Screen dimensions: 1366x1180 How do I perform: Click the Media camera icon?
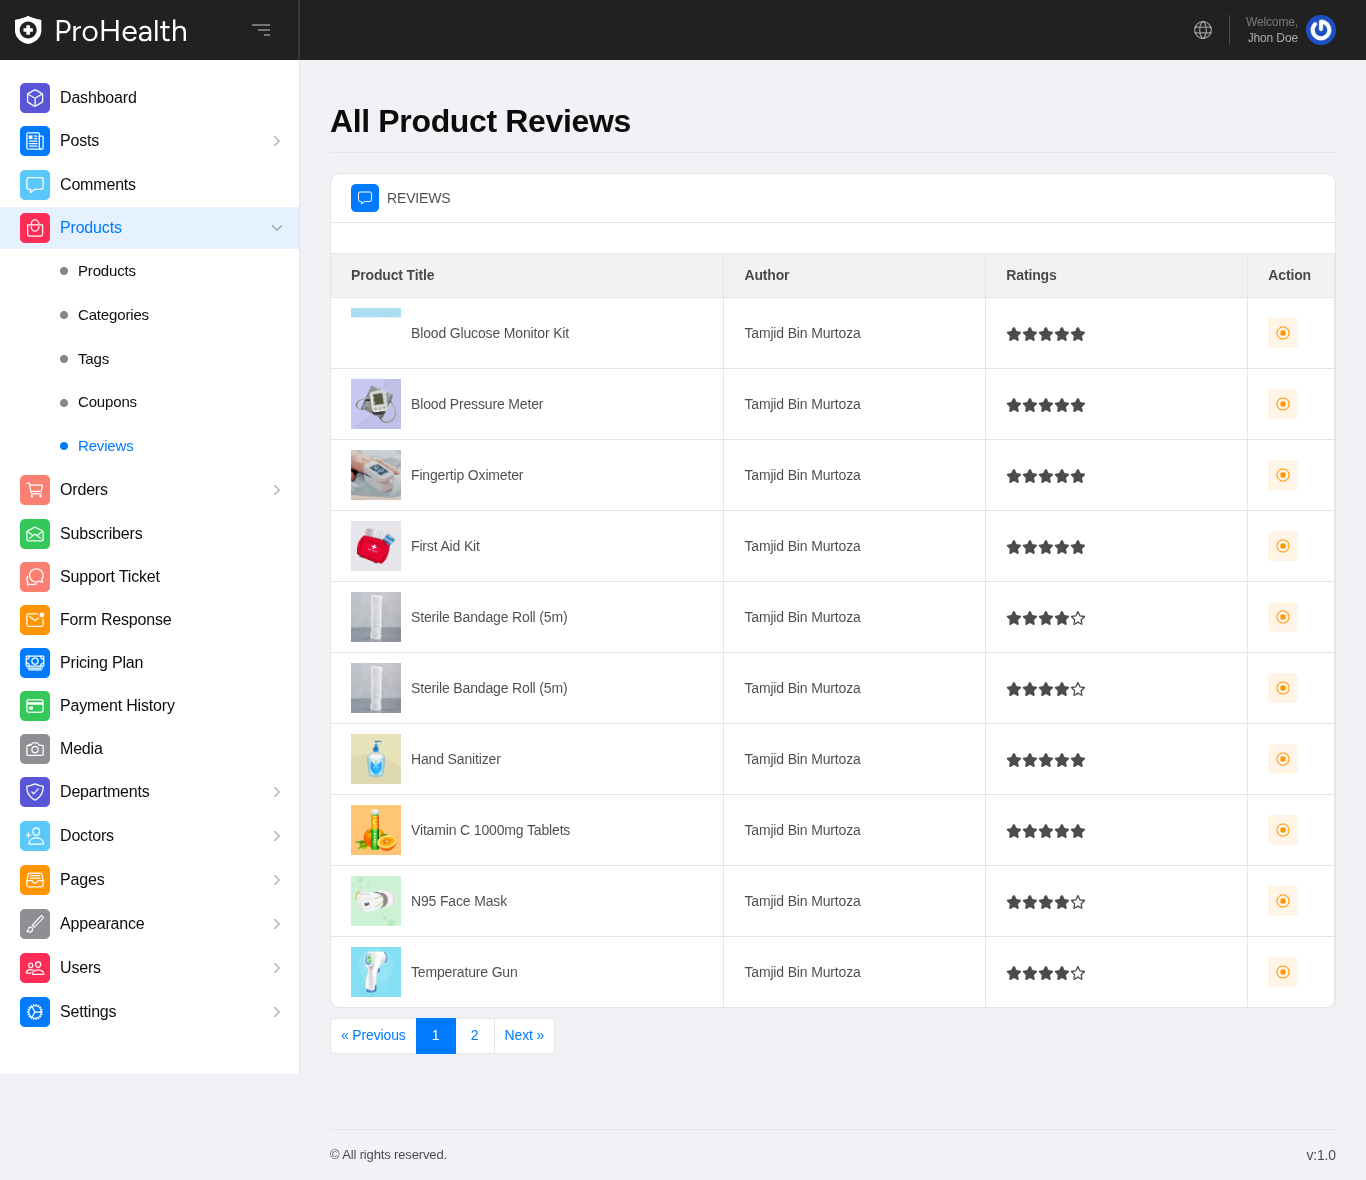pos(35,749)
